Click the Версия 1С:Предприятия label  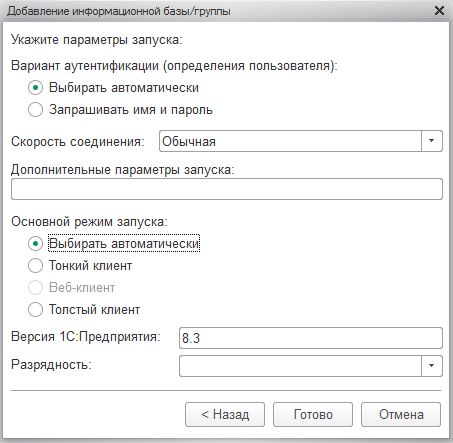[x=86, y=336]
